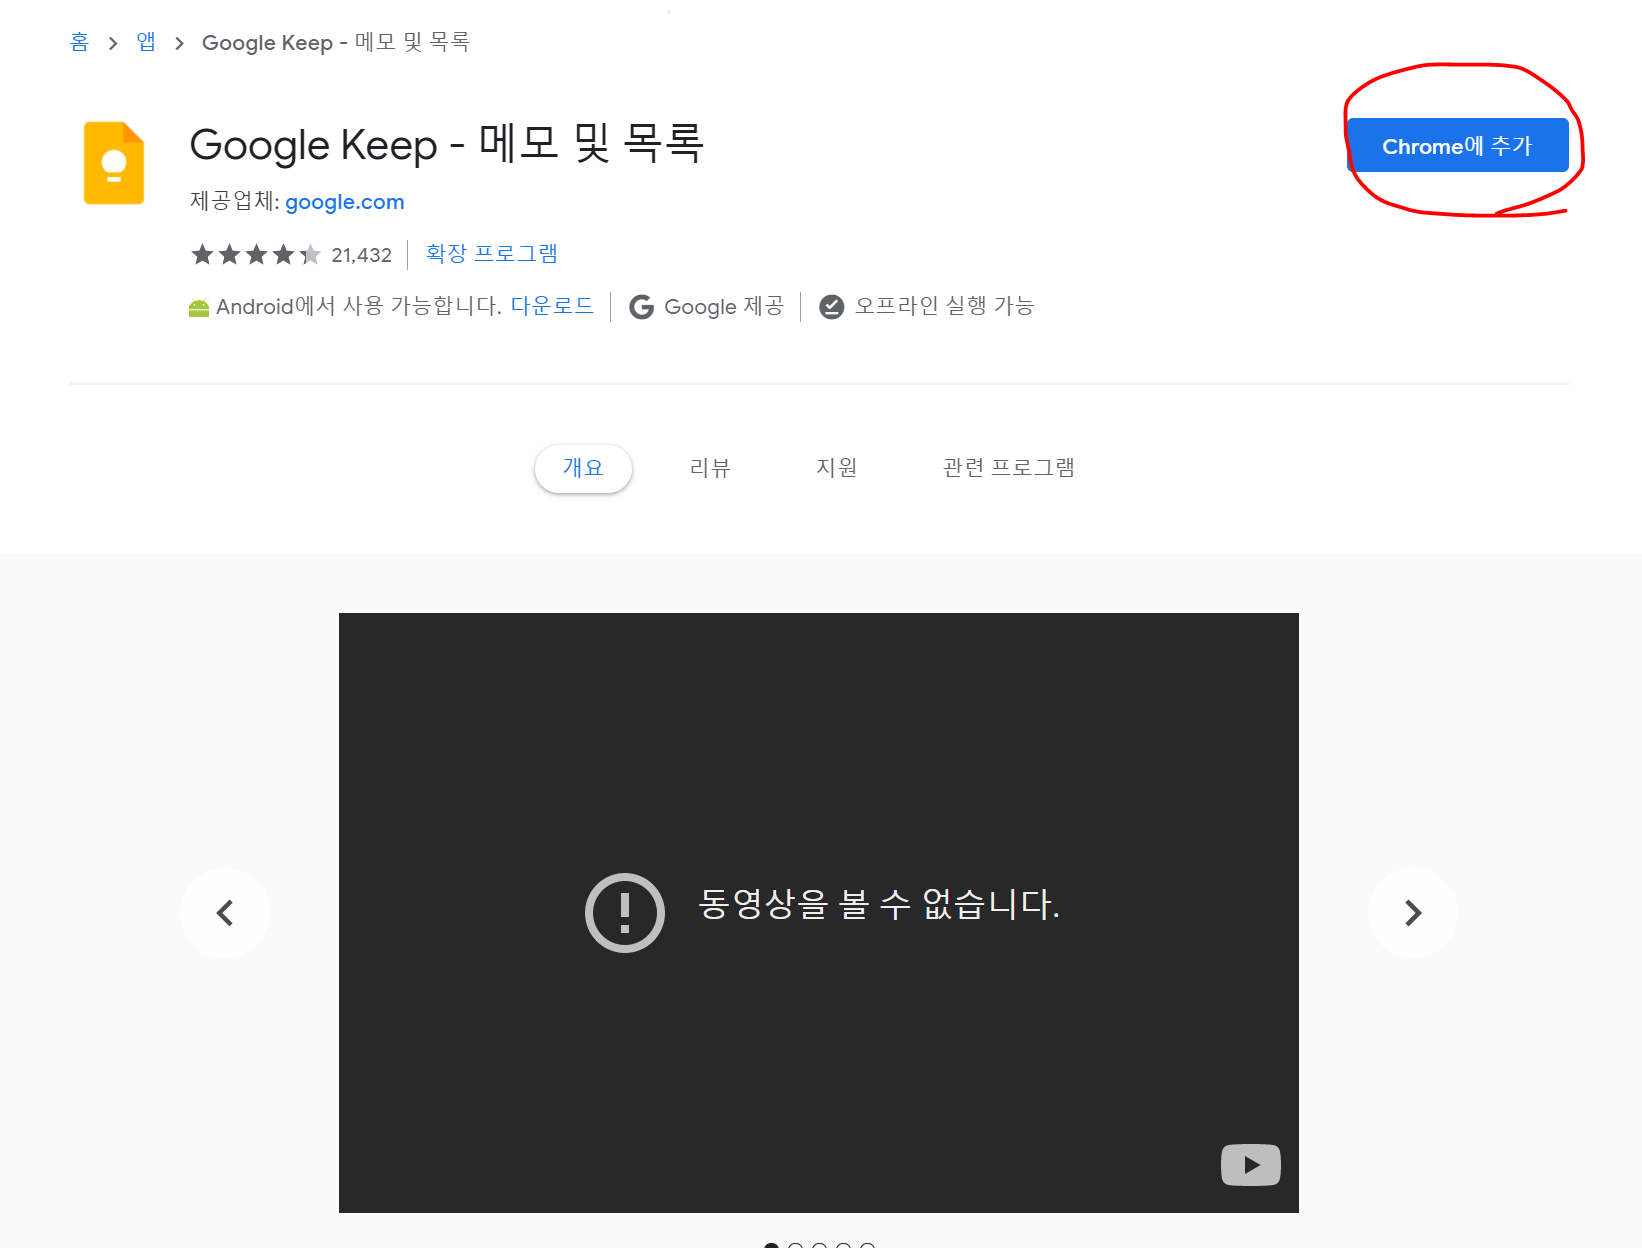The width and height of the screenshot is (1642, 1248).
Task: Click the Google G logo icon
Action: [x=641, y=307]
